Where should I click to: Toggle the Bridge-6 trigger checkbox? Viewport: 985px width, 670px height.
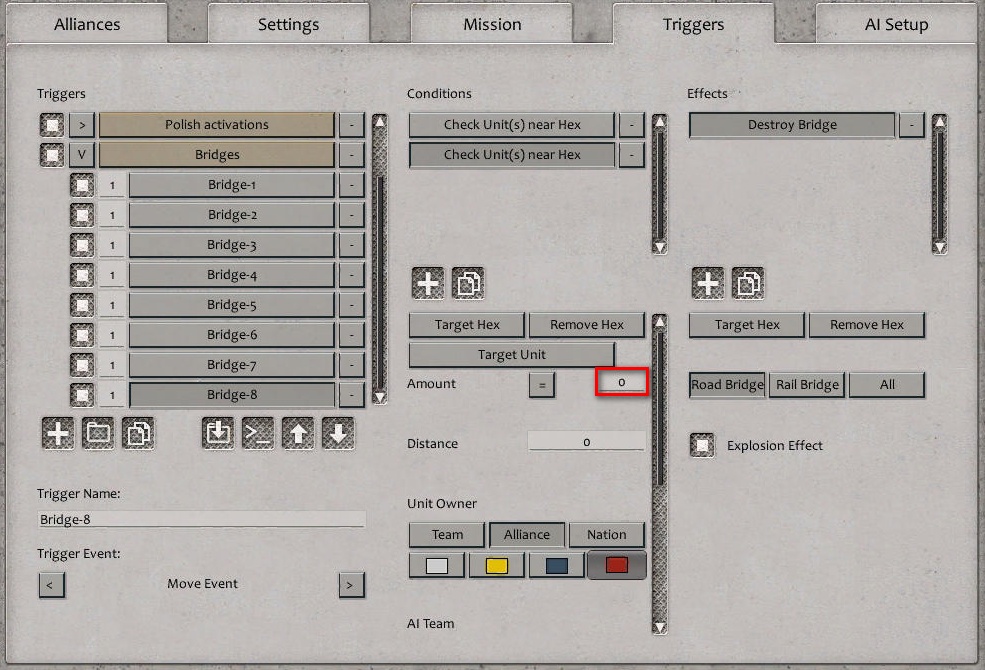(82, 335)
